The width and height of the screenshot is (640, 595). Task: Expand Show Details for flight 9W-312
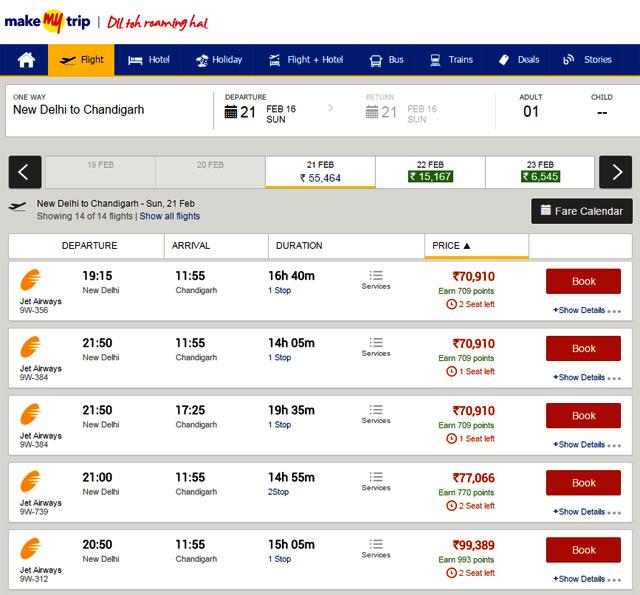[587, 579]
